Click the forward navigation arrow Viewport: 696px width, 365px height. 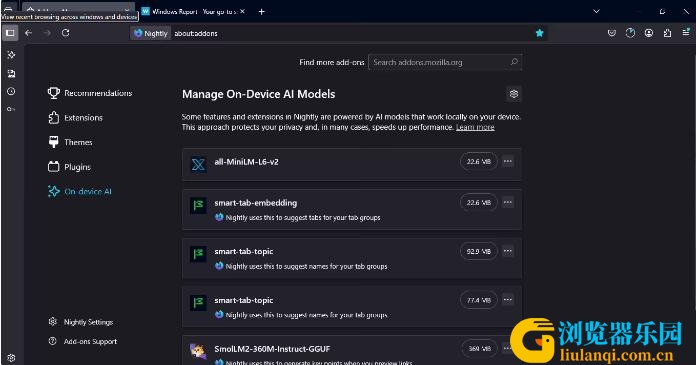[47, 33]
